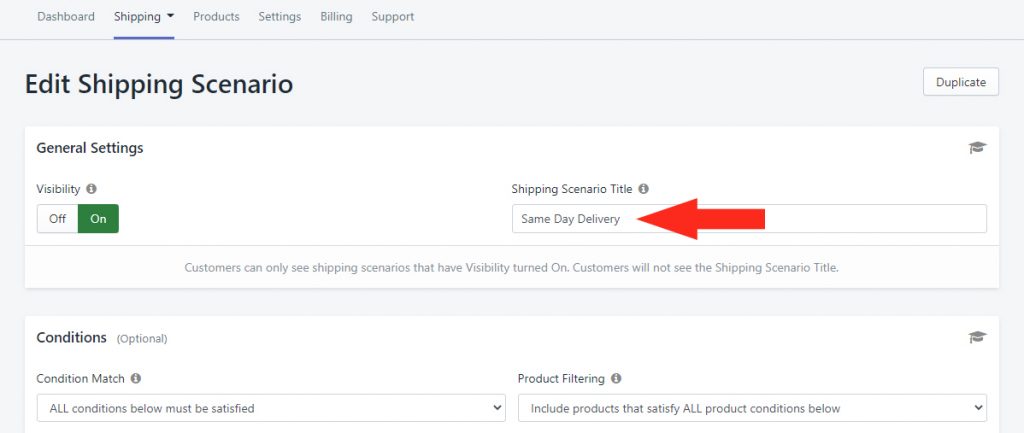Open the Shipping navigation dropdown
The height and width of the screenshot is (433, 1024).
tap(144, 16)
